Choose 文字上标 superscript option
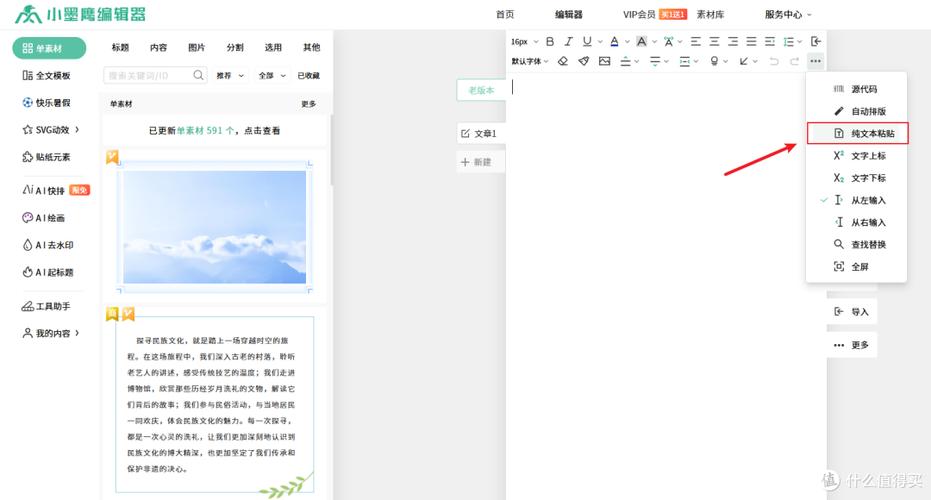Image resolution: width=931 pixels, height=500 pixels. pyautogui.click(x=856, y=156)
